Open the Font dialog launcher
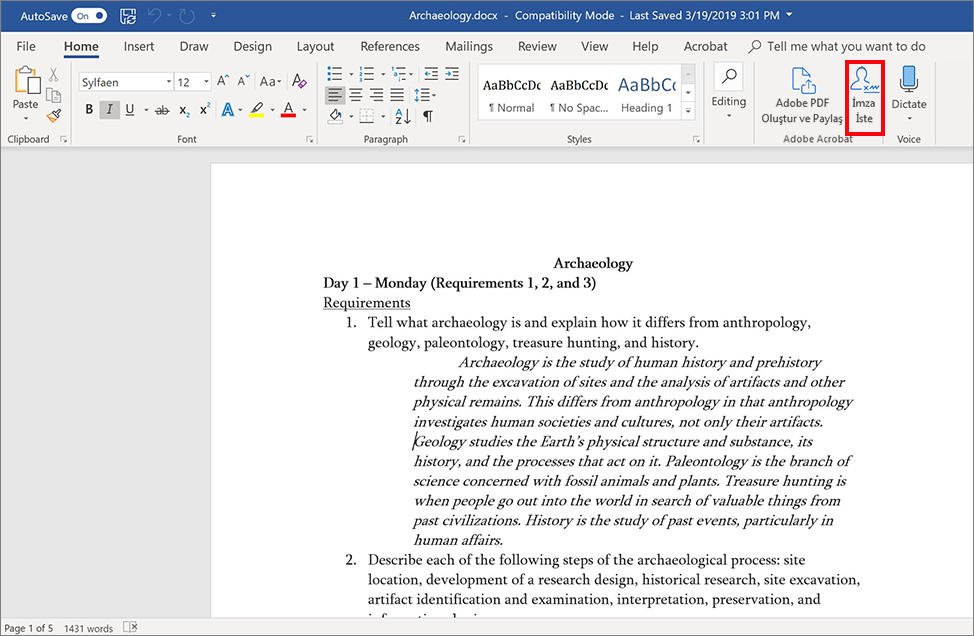This screenshot has width=974, height=636. 309,140
